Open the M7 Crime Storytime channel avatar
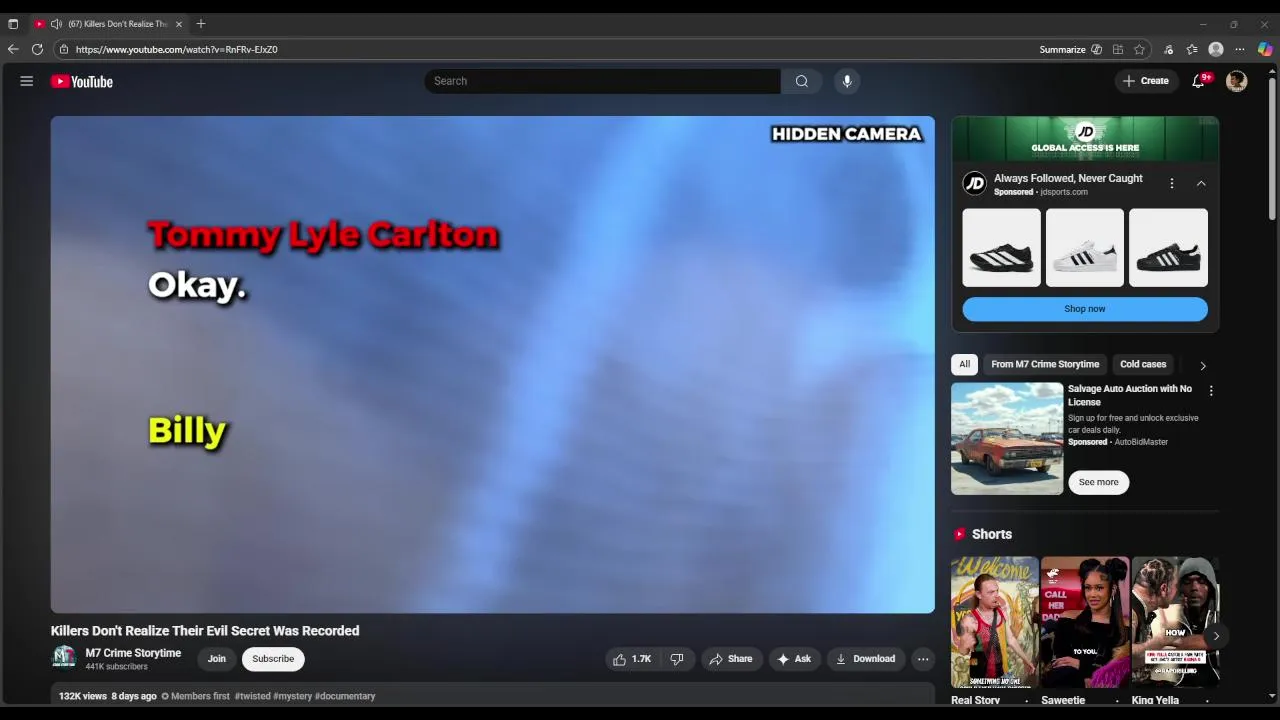1280x720 pixels. (x=64, y=658)
